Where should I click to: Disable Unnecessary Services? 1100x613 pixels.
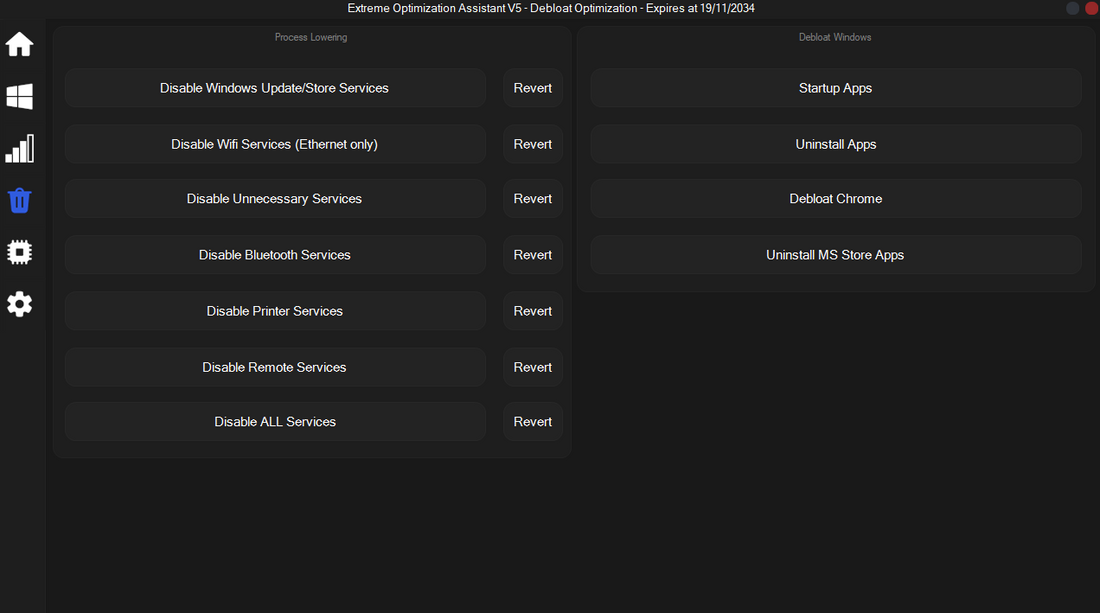[274, 198]
